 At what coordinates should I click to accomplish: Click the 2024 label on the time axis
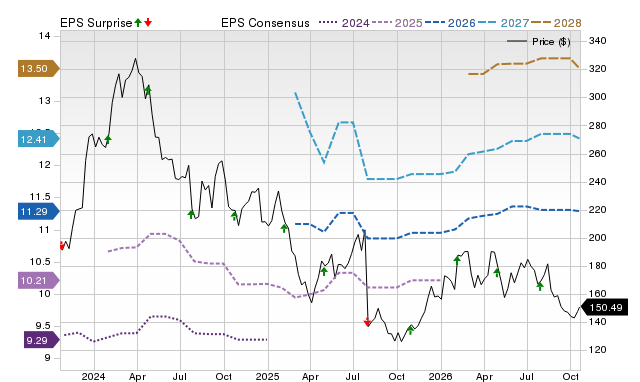click(93, 376)
